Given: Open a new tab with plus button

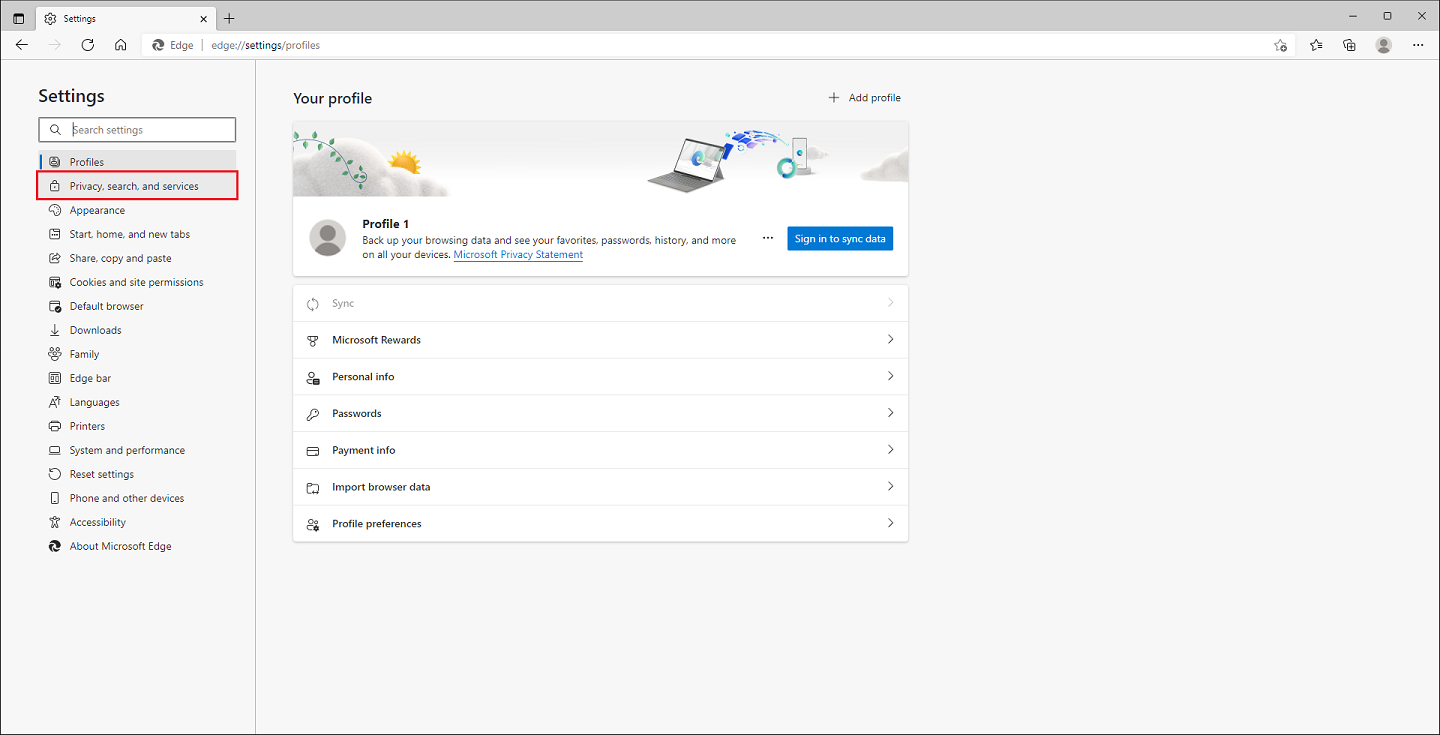Looking at the screenshot, I should click(229, 18).
